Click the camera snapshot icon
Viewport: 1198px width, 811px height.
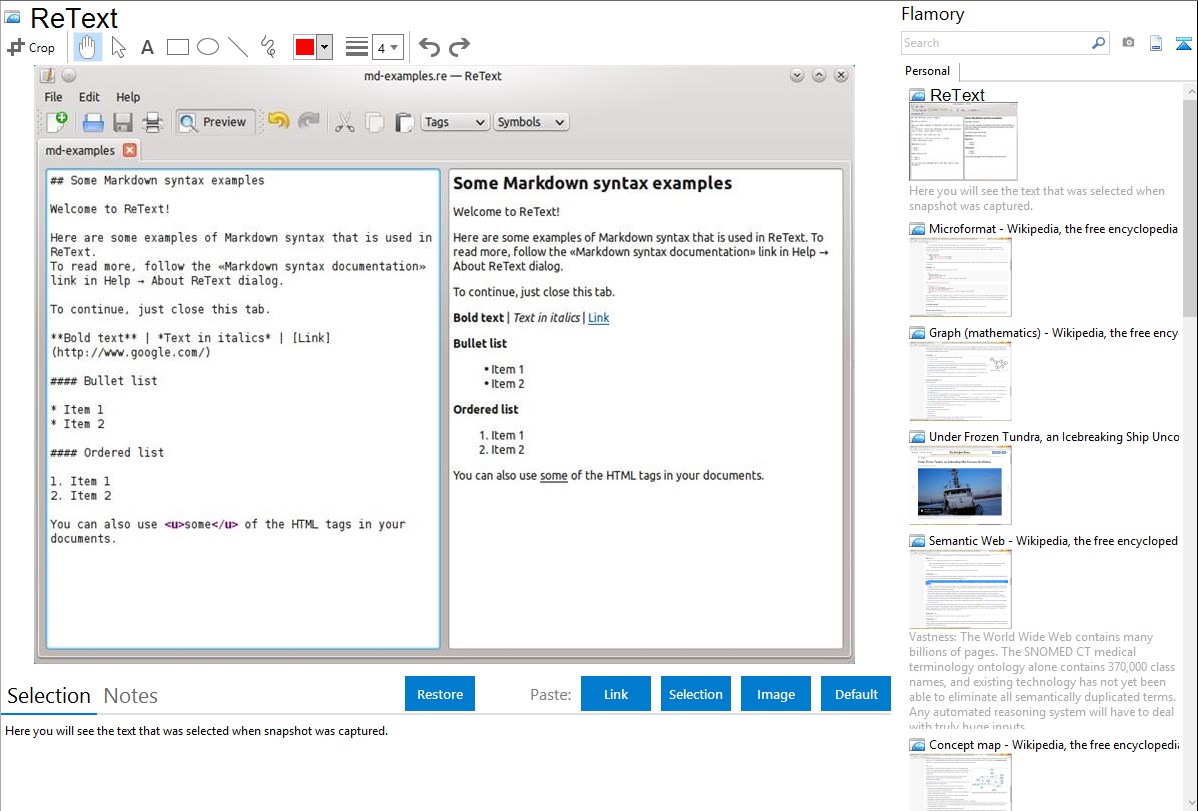point(1128,43)
